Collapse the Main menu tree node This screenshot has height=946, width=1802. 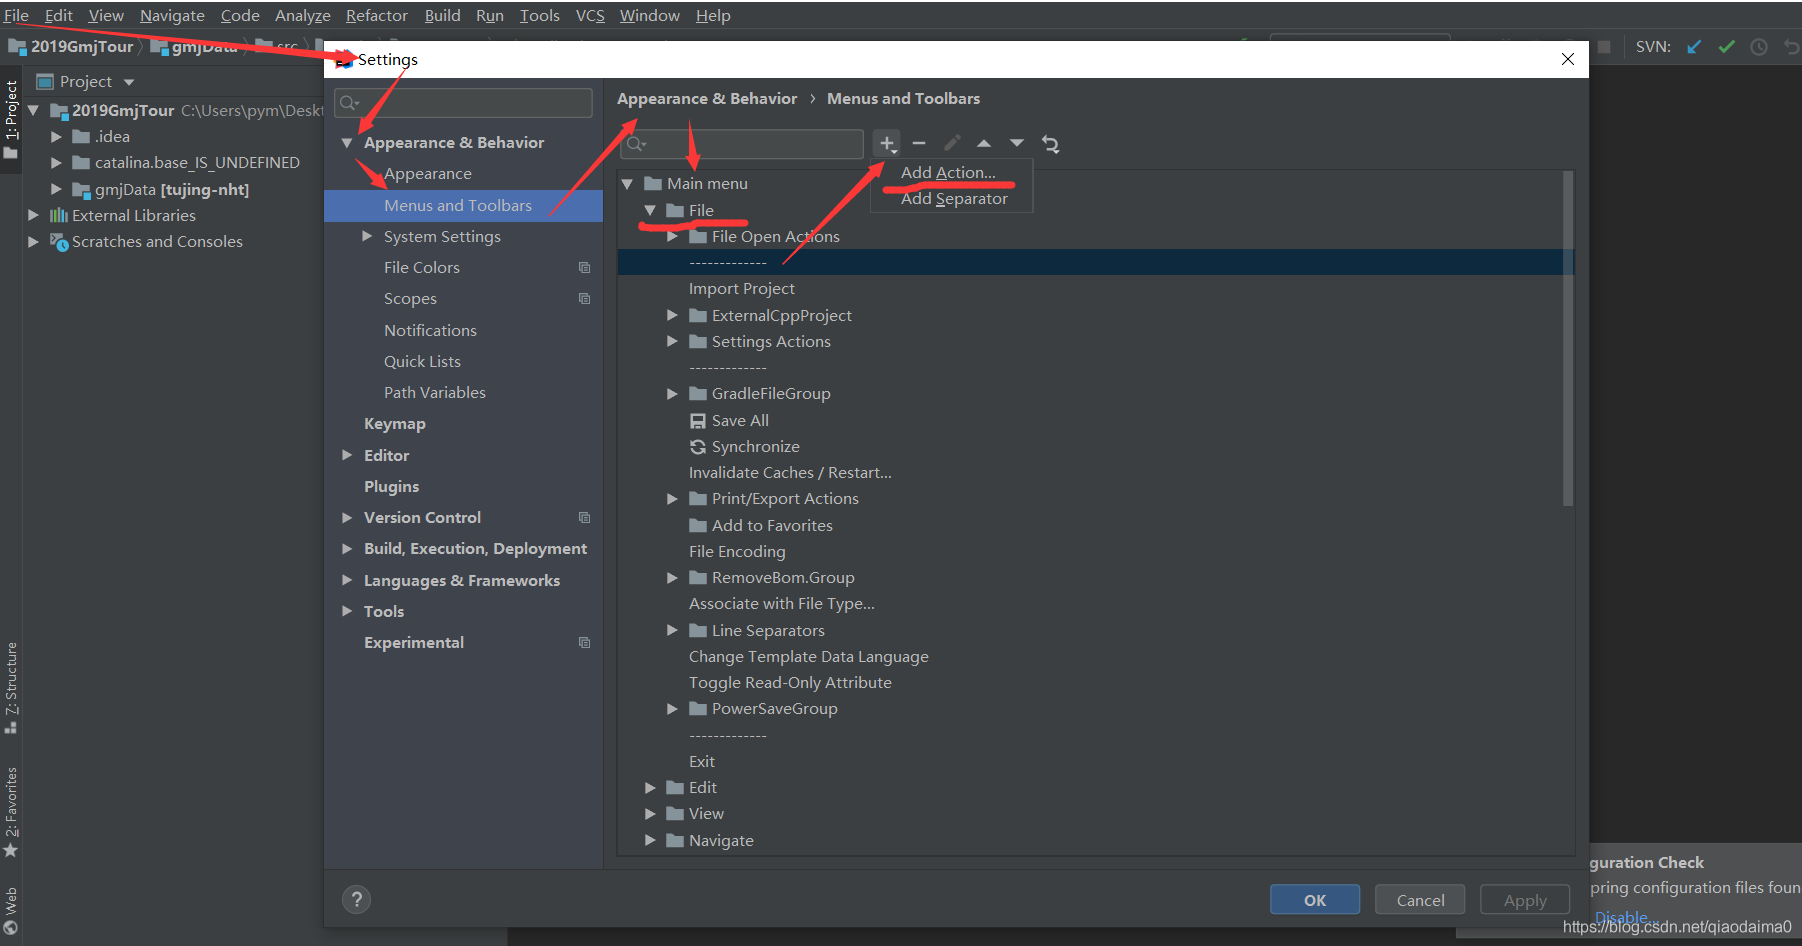(627, 184)
